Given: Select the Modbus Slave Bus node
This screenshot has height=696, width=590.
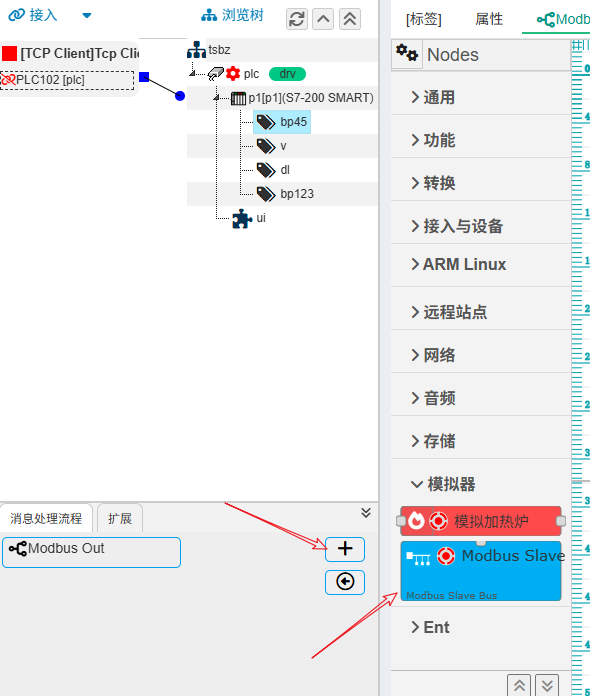Looking at the screenshot, I should tap(481, 571).
